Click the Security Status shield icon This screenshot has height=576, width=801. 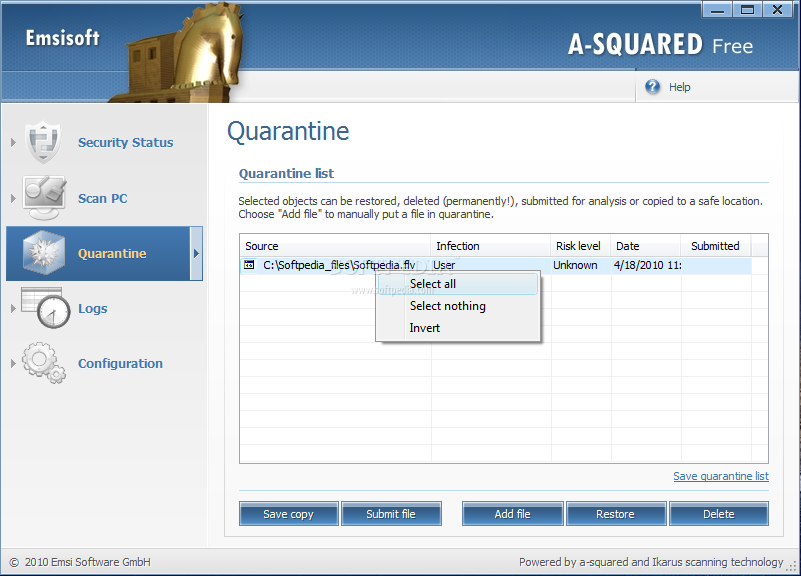pyautogui.click(x=43, y=142)
